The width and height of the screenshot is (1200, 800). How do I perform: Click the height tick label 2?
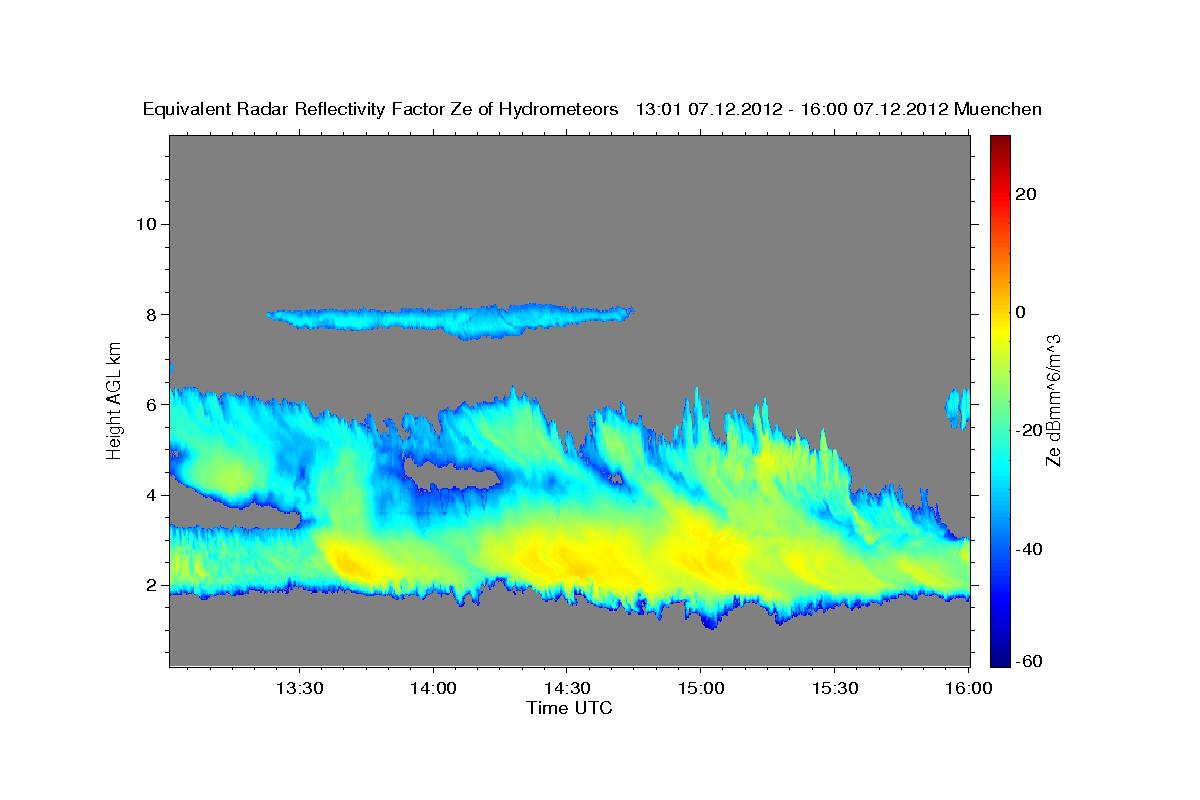151,585
